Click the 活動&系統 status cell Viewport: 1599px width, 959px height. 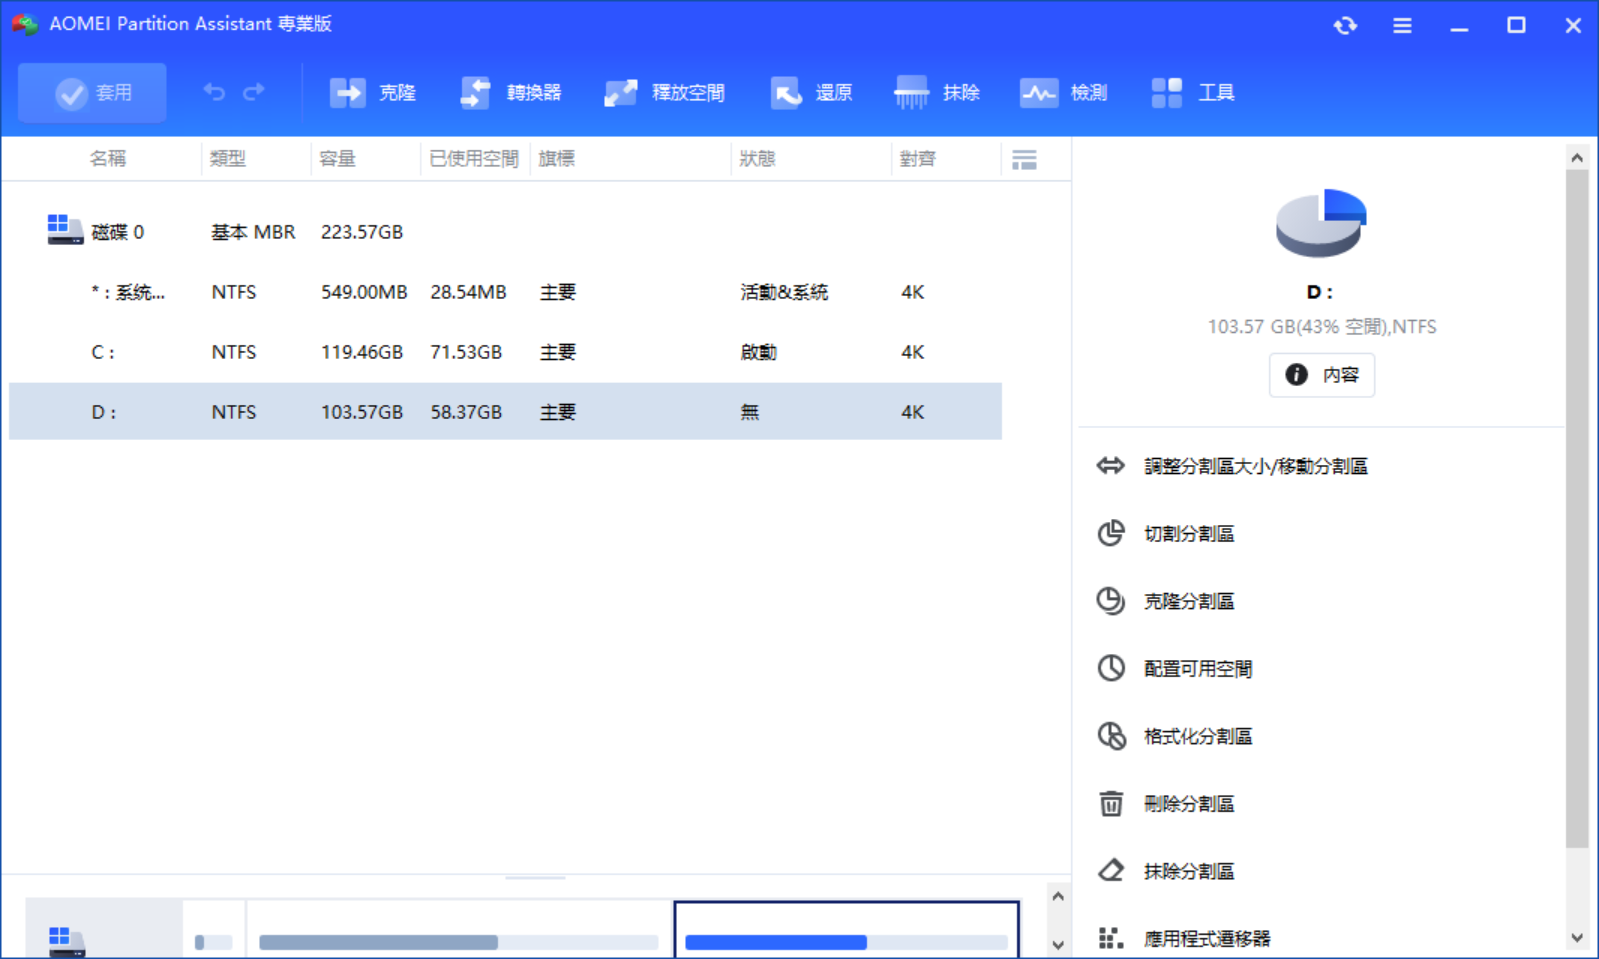[x=784, y=292]
